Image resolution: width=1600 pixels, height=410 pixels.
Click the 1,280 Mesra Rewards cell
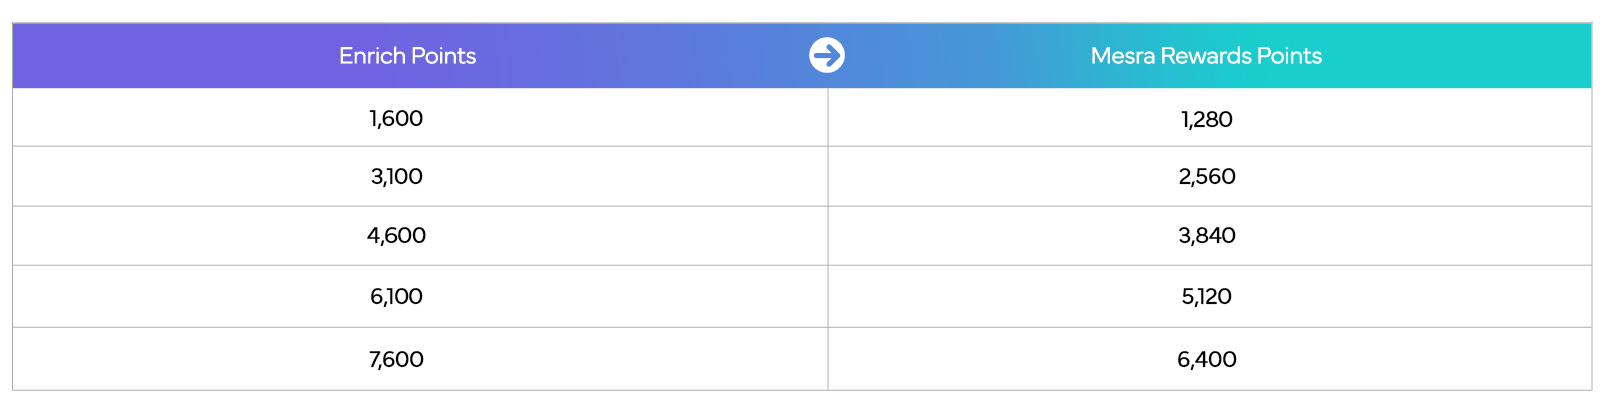pos(1206,119)
